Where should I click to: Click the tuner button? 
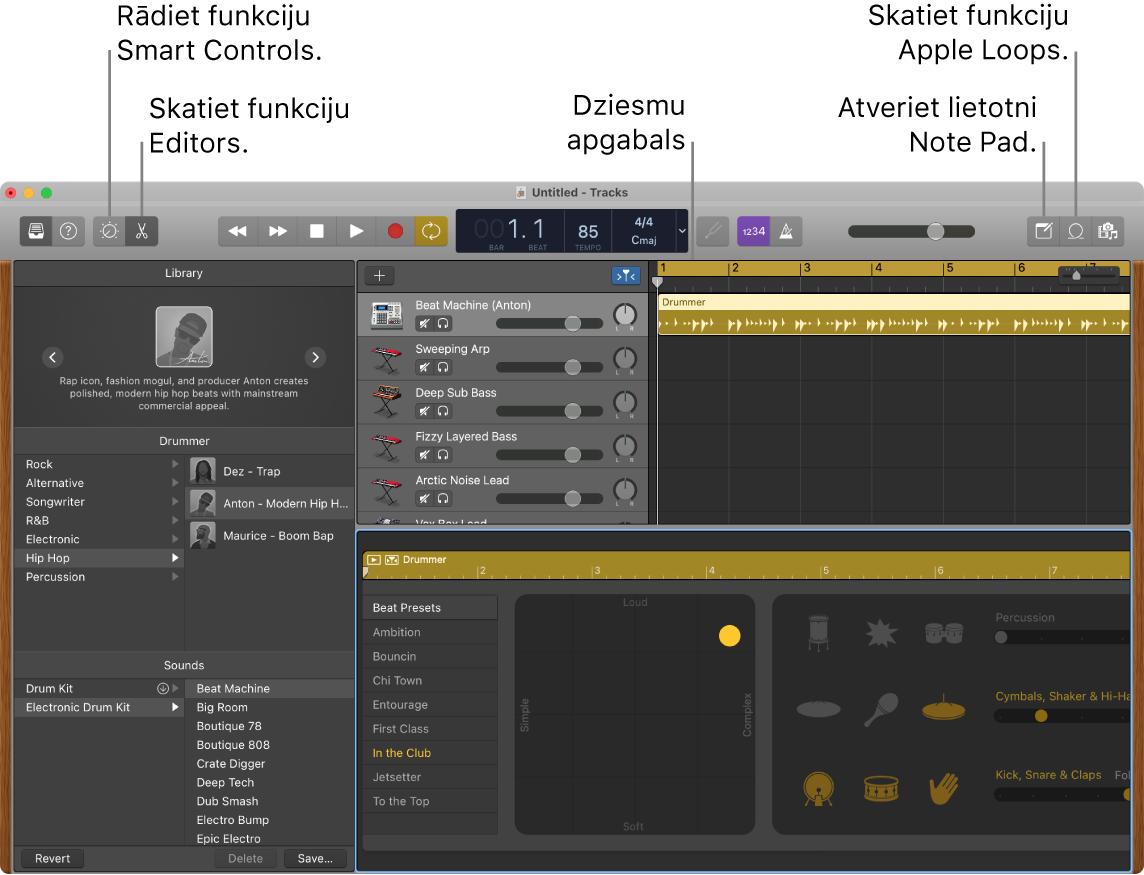tap(713, 231)
